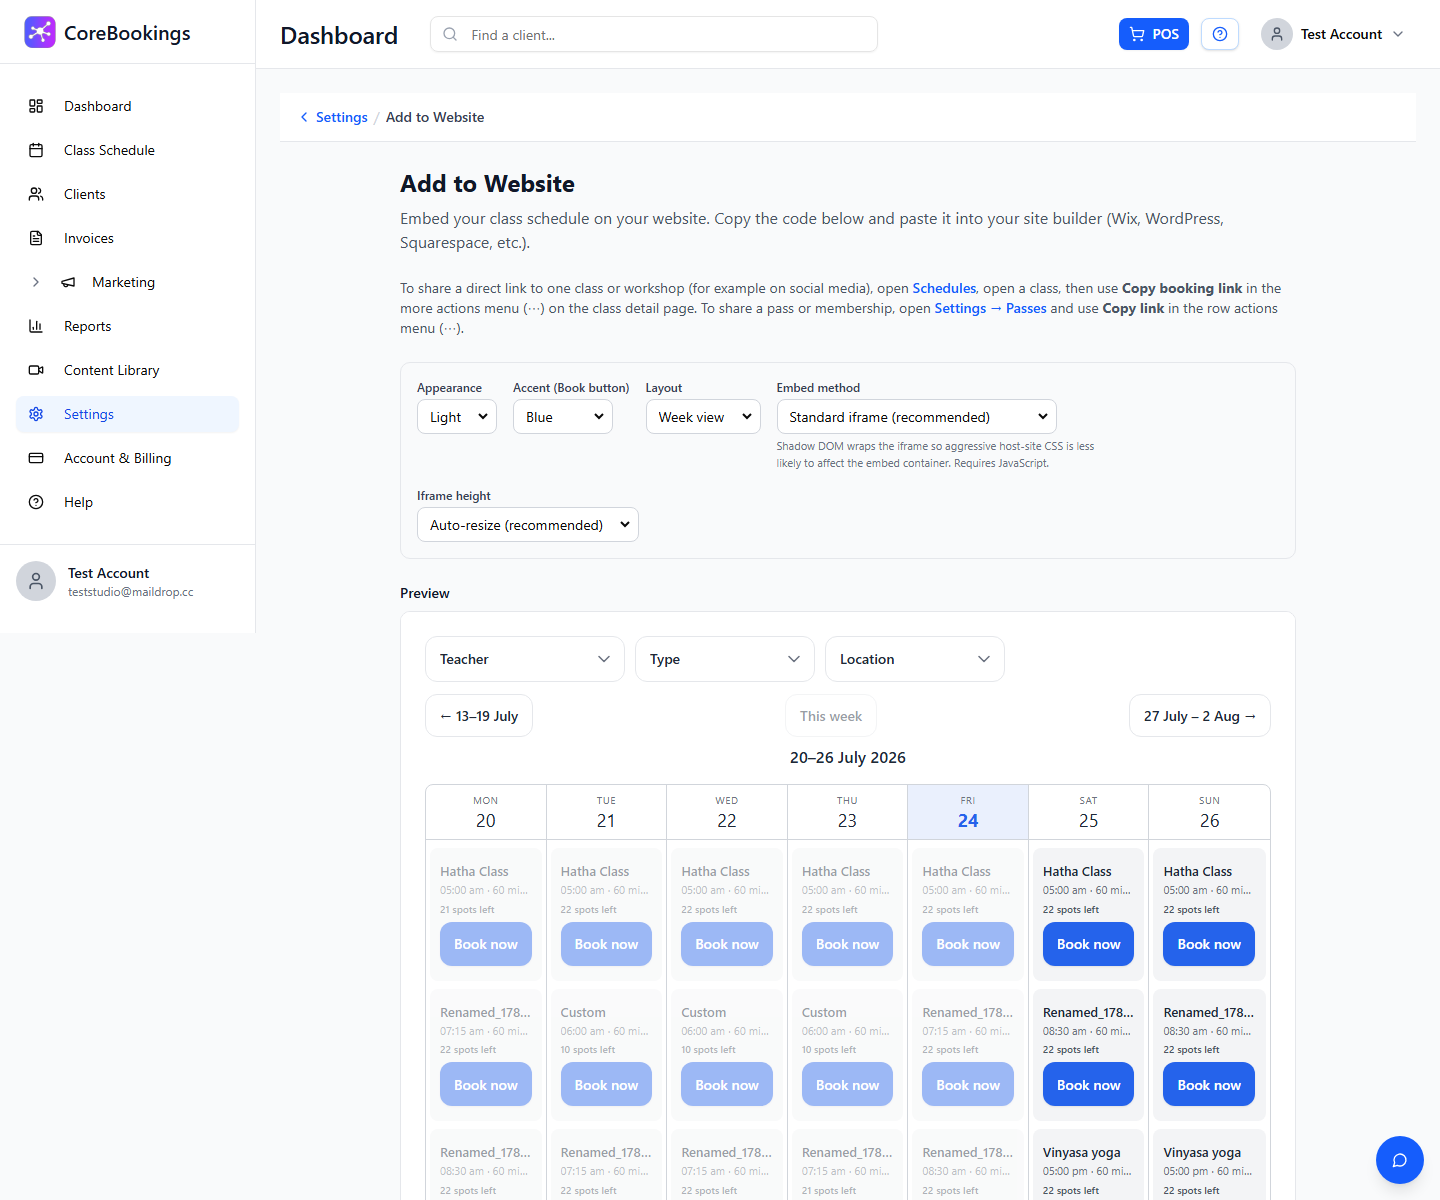Book now for Sunday 26 Hatha Class
1440x1200 pixels.
1209,944
